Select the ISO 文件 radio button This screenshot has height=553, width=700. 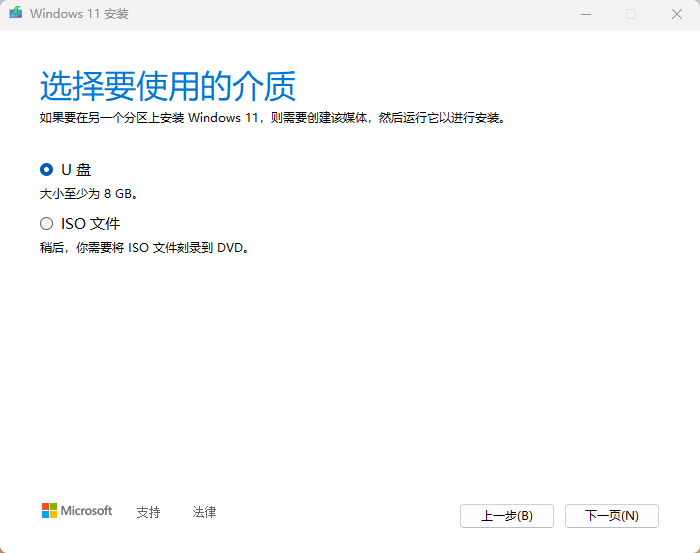tap(46, 224)
